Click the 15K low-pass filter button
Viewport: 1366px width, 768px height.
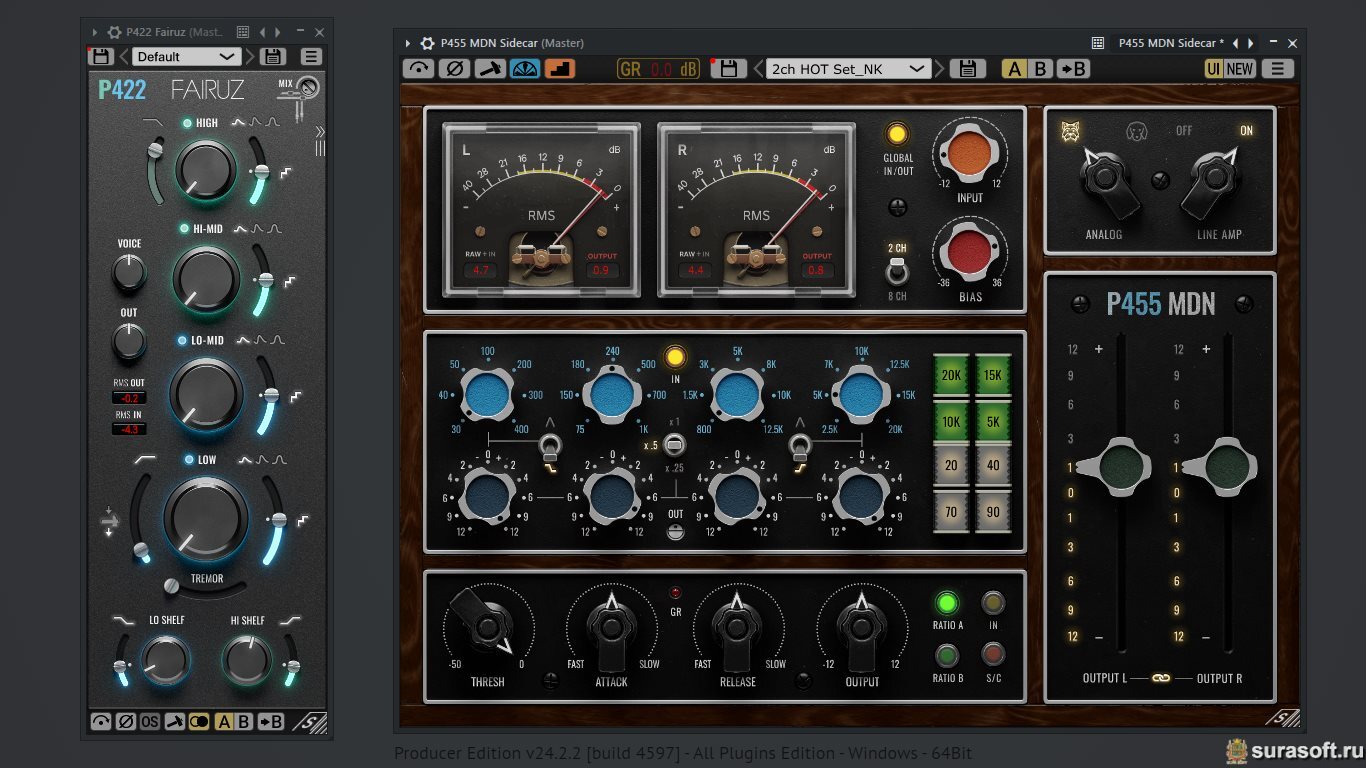click(x=993, y=375)
